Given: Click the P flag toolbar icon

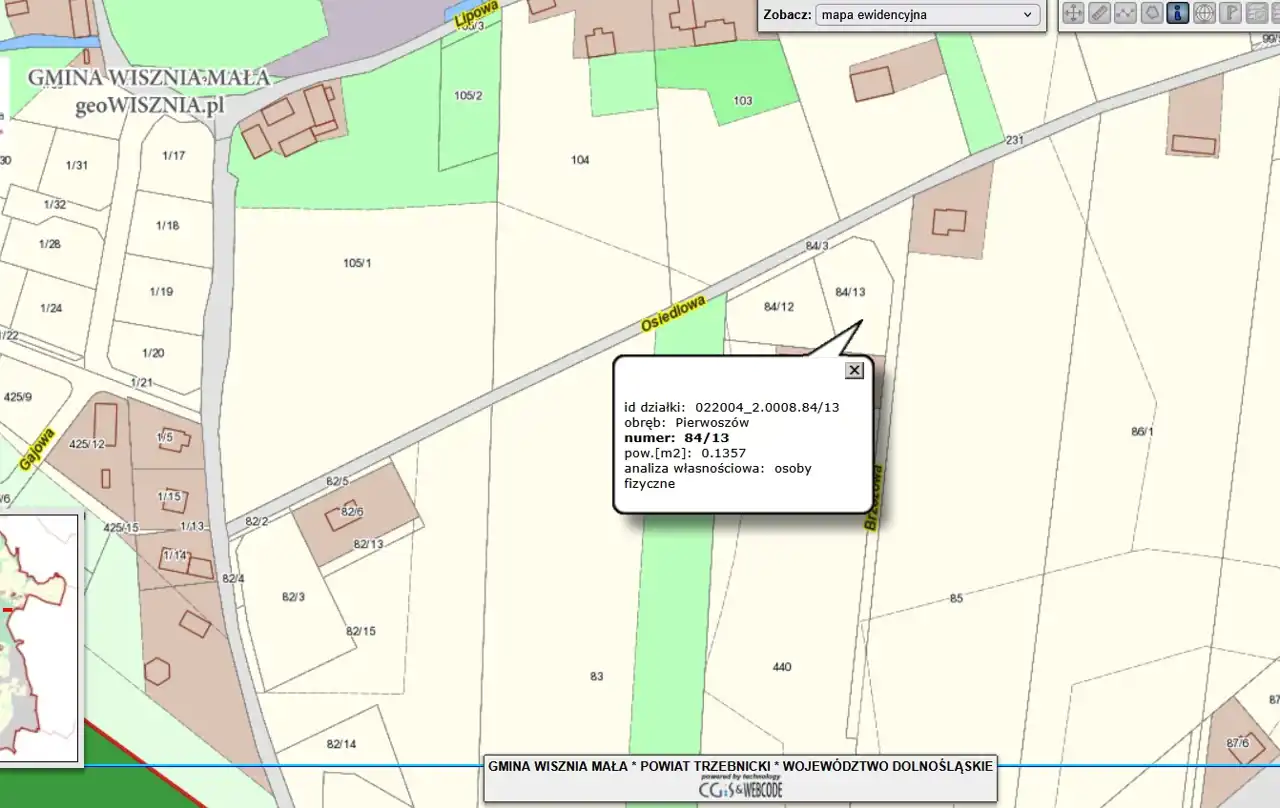Looking at the screenshot, I should tap(1230, 14).
